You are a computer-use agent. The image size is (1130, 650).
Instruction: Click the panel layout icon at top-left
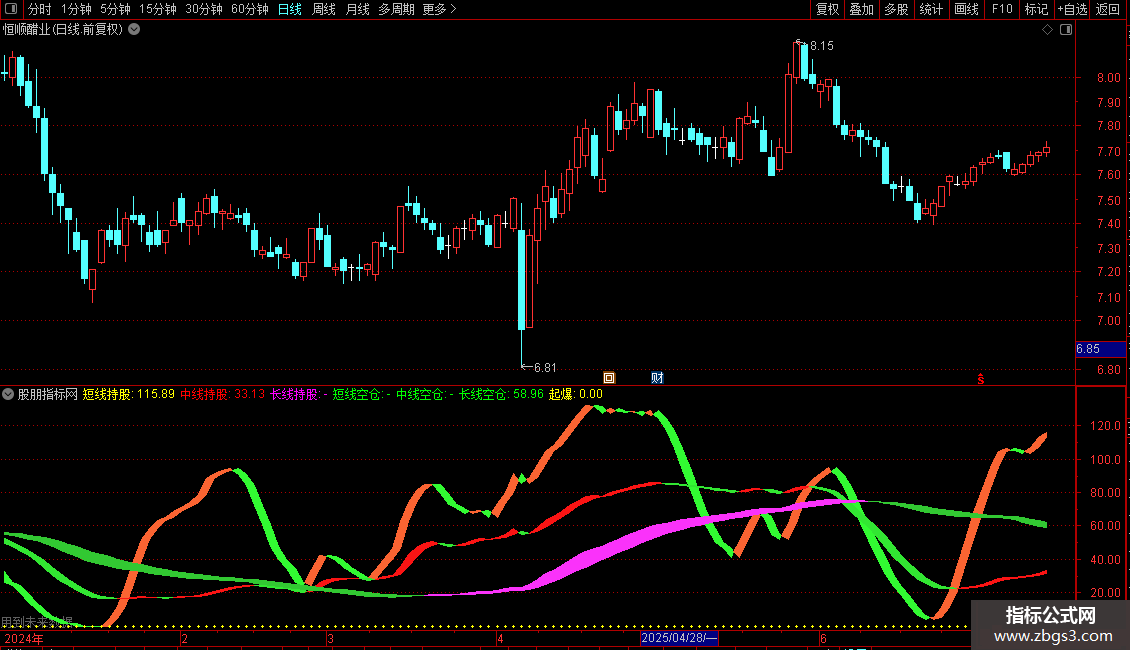click(11, 9)
